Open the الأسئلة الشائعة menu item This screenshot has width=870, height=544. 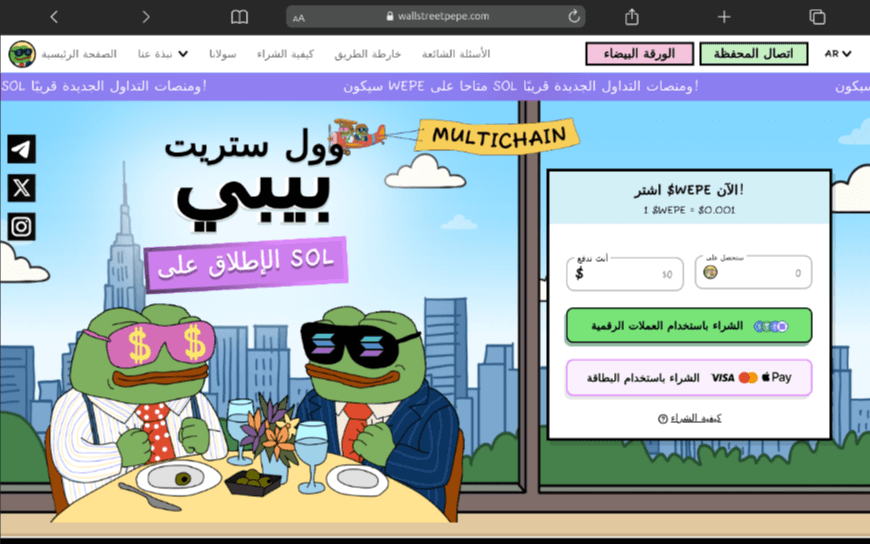click(455, 54)
